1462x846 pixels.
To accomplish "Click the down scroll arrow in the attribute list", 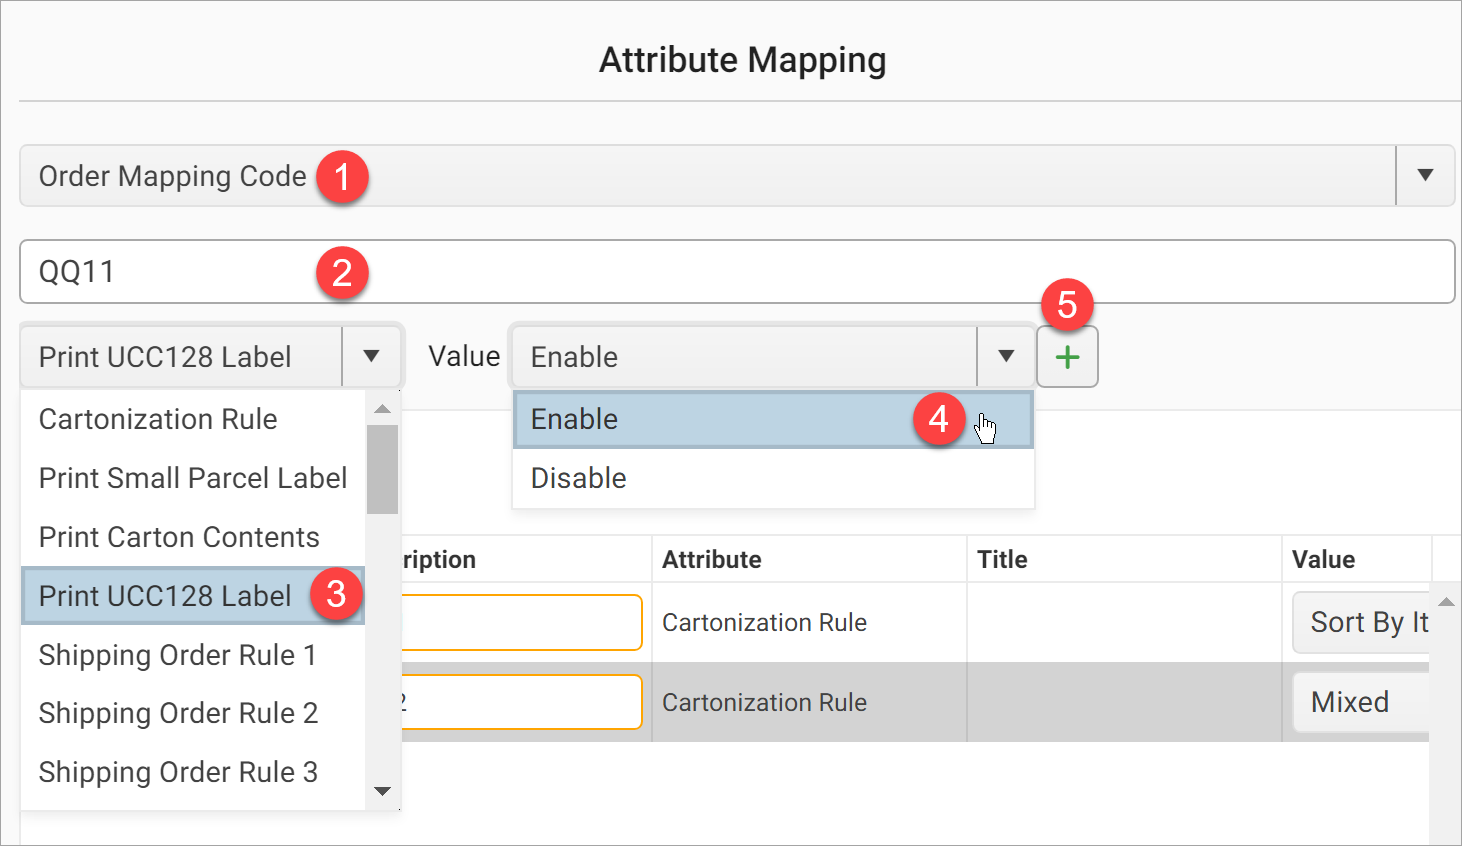I will (x=382, y=791).
